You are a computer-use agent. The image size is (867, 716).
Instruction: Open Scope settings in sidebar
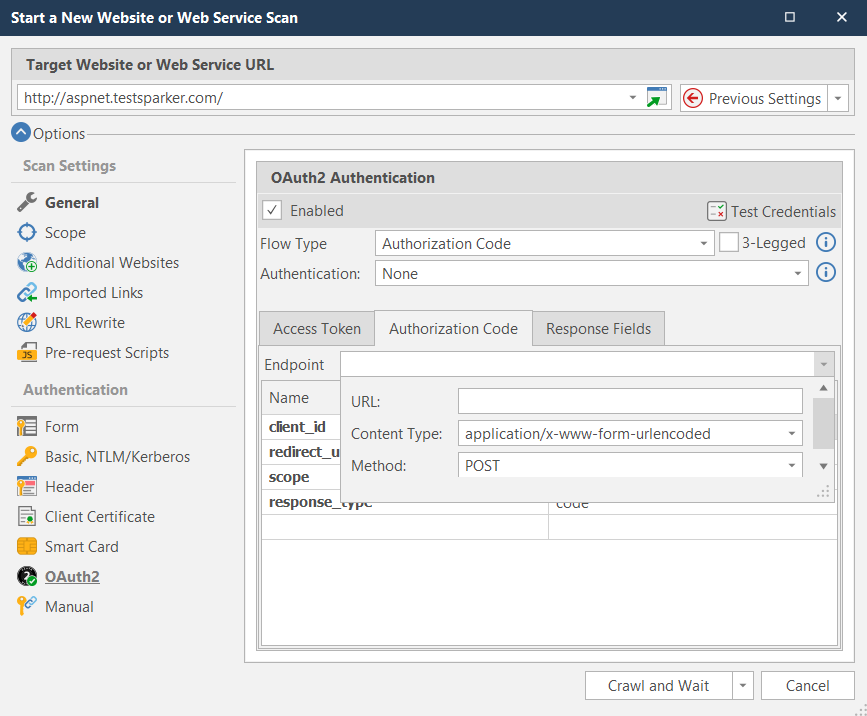tap(65, 233)
